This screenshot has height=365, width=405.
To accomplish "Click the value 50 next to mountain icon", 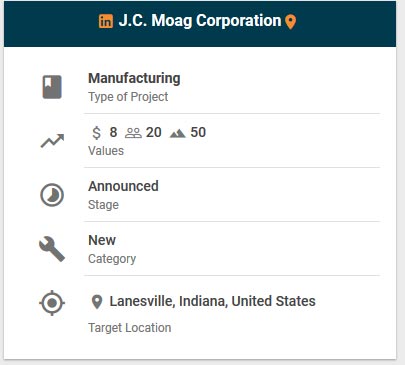I will (x=198, y=132).
